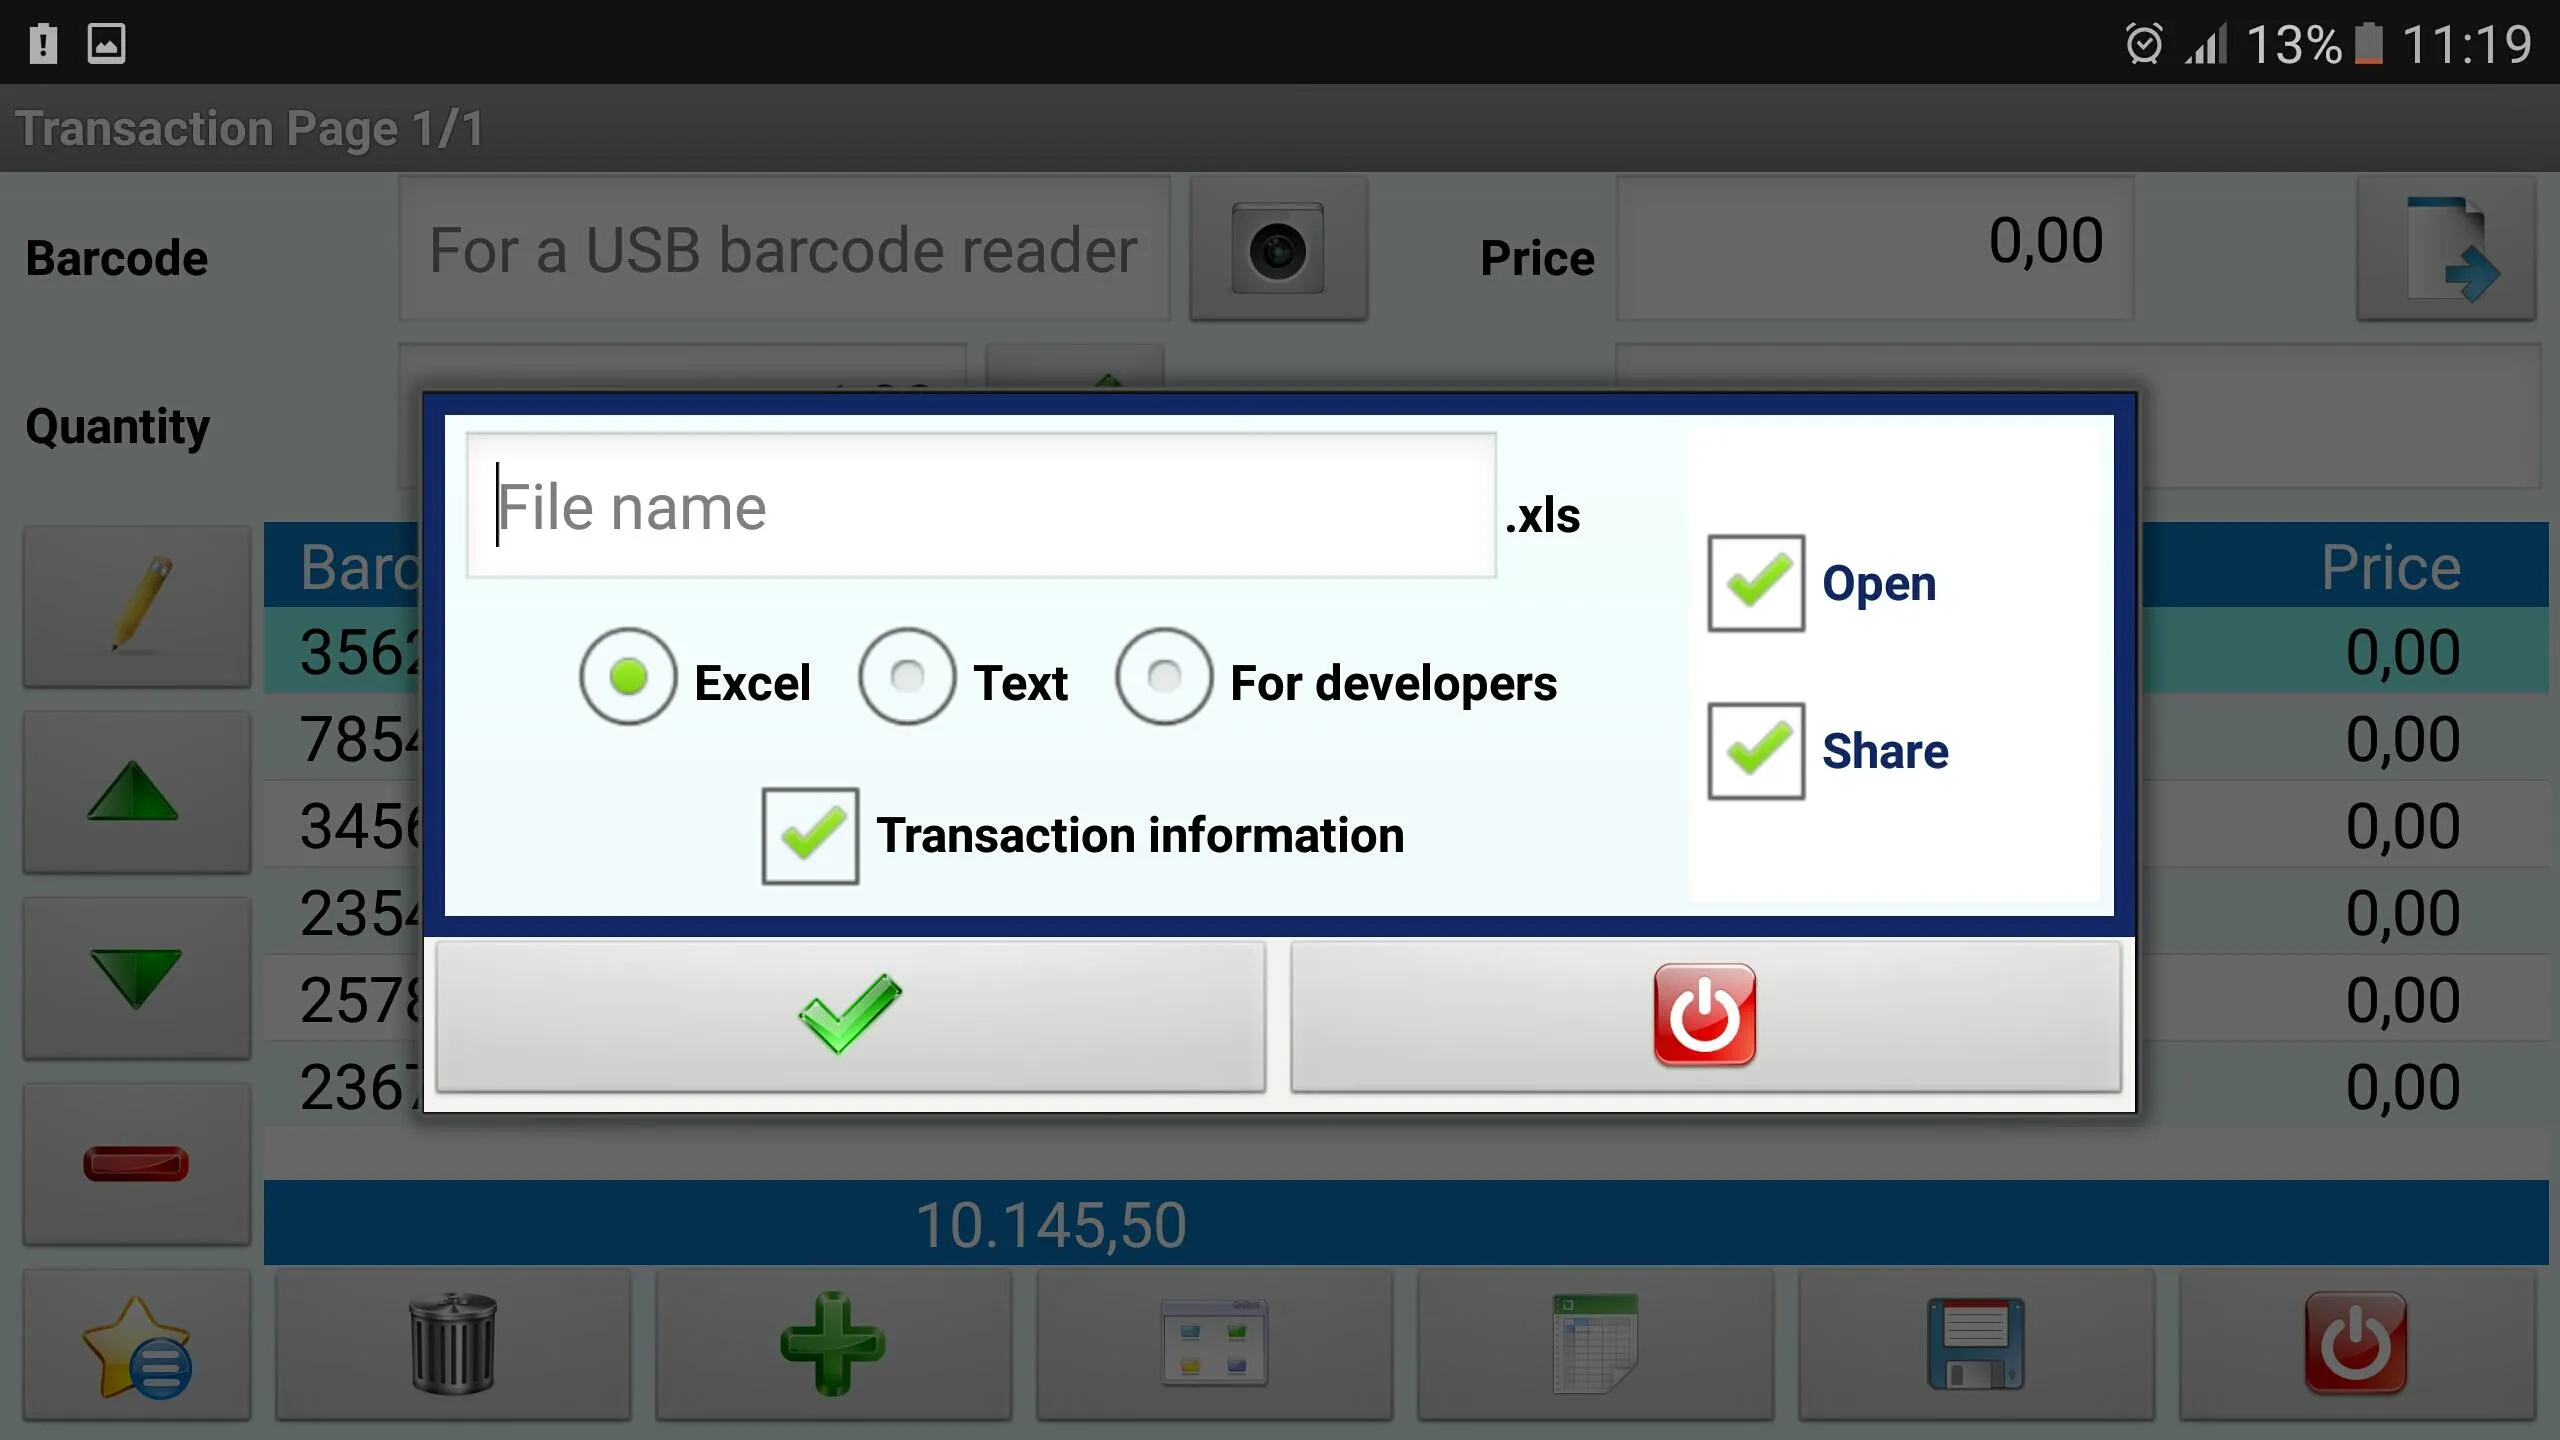Enable the Open checkbox option
The width and height of the screenshot is (2560, 1440).
click(1755, 582)
